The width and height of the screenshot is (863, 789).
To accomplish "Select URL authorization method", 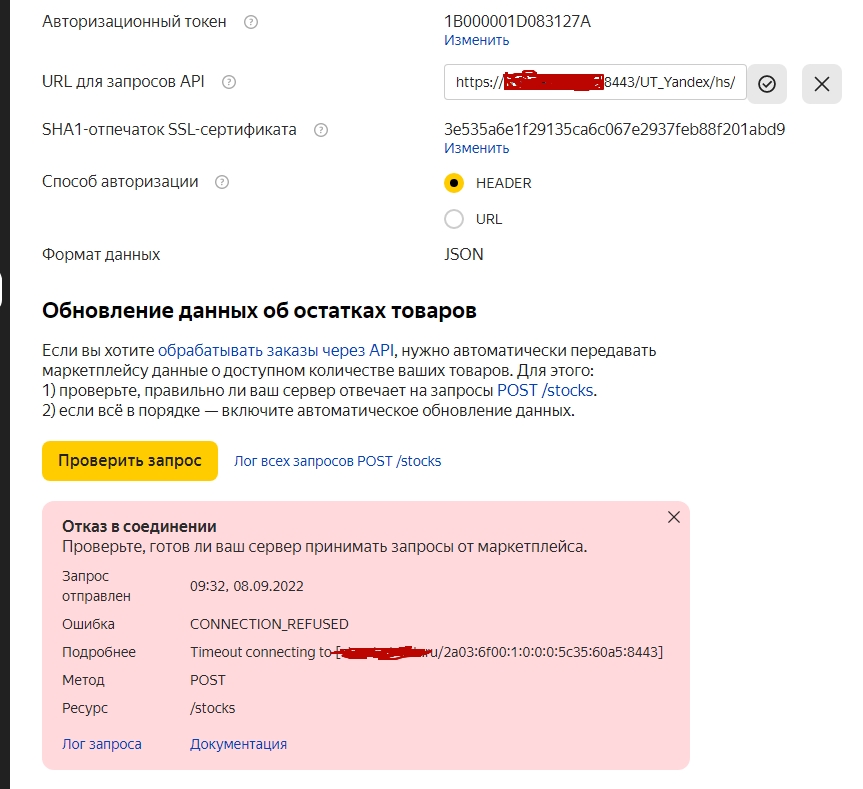I will click(x=454, y=219).
